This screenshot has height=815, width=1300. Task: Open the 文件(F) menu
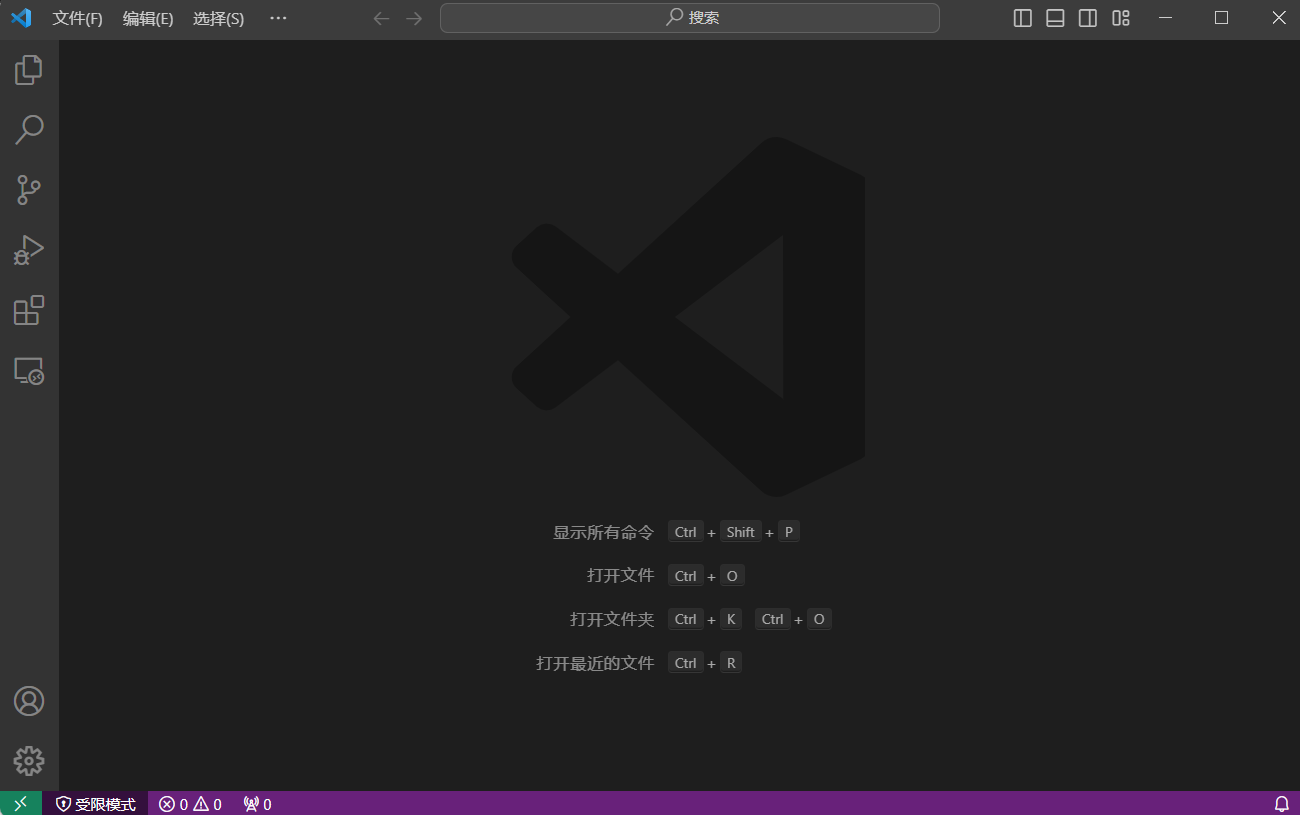coord(78,18)
